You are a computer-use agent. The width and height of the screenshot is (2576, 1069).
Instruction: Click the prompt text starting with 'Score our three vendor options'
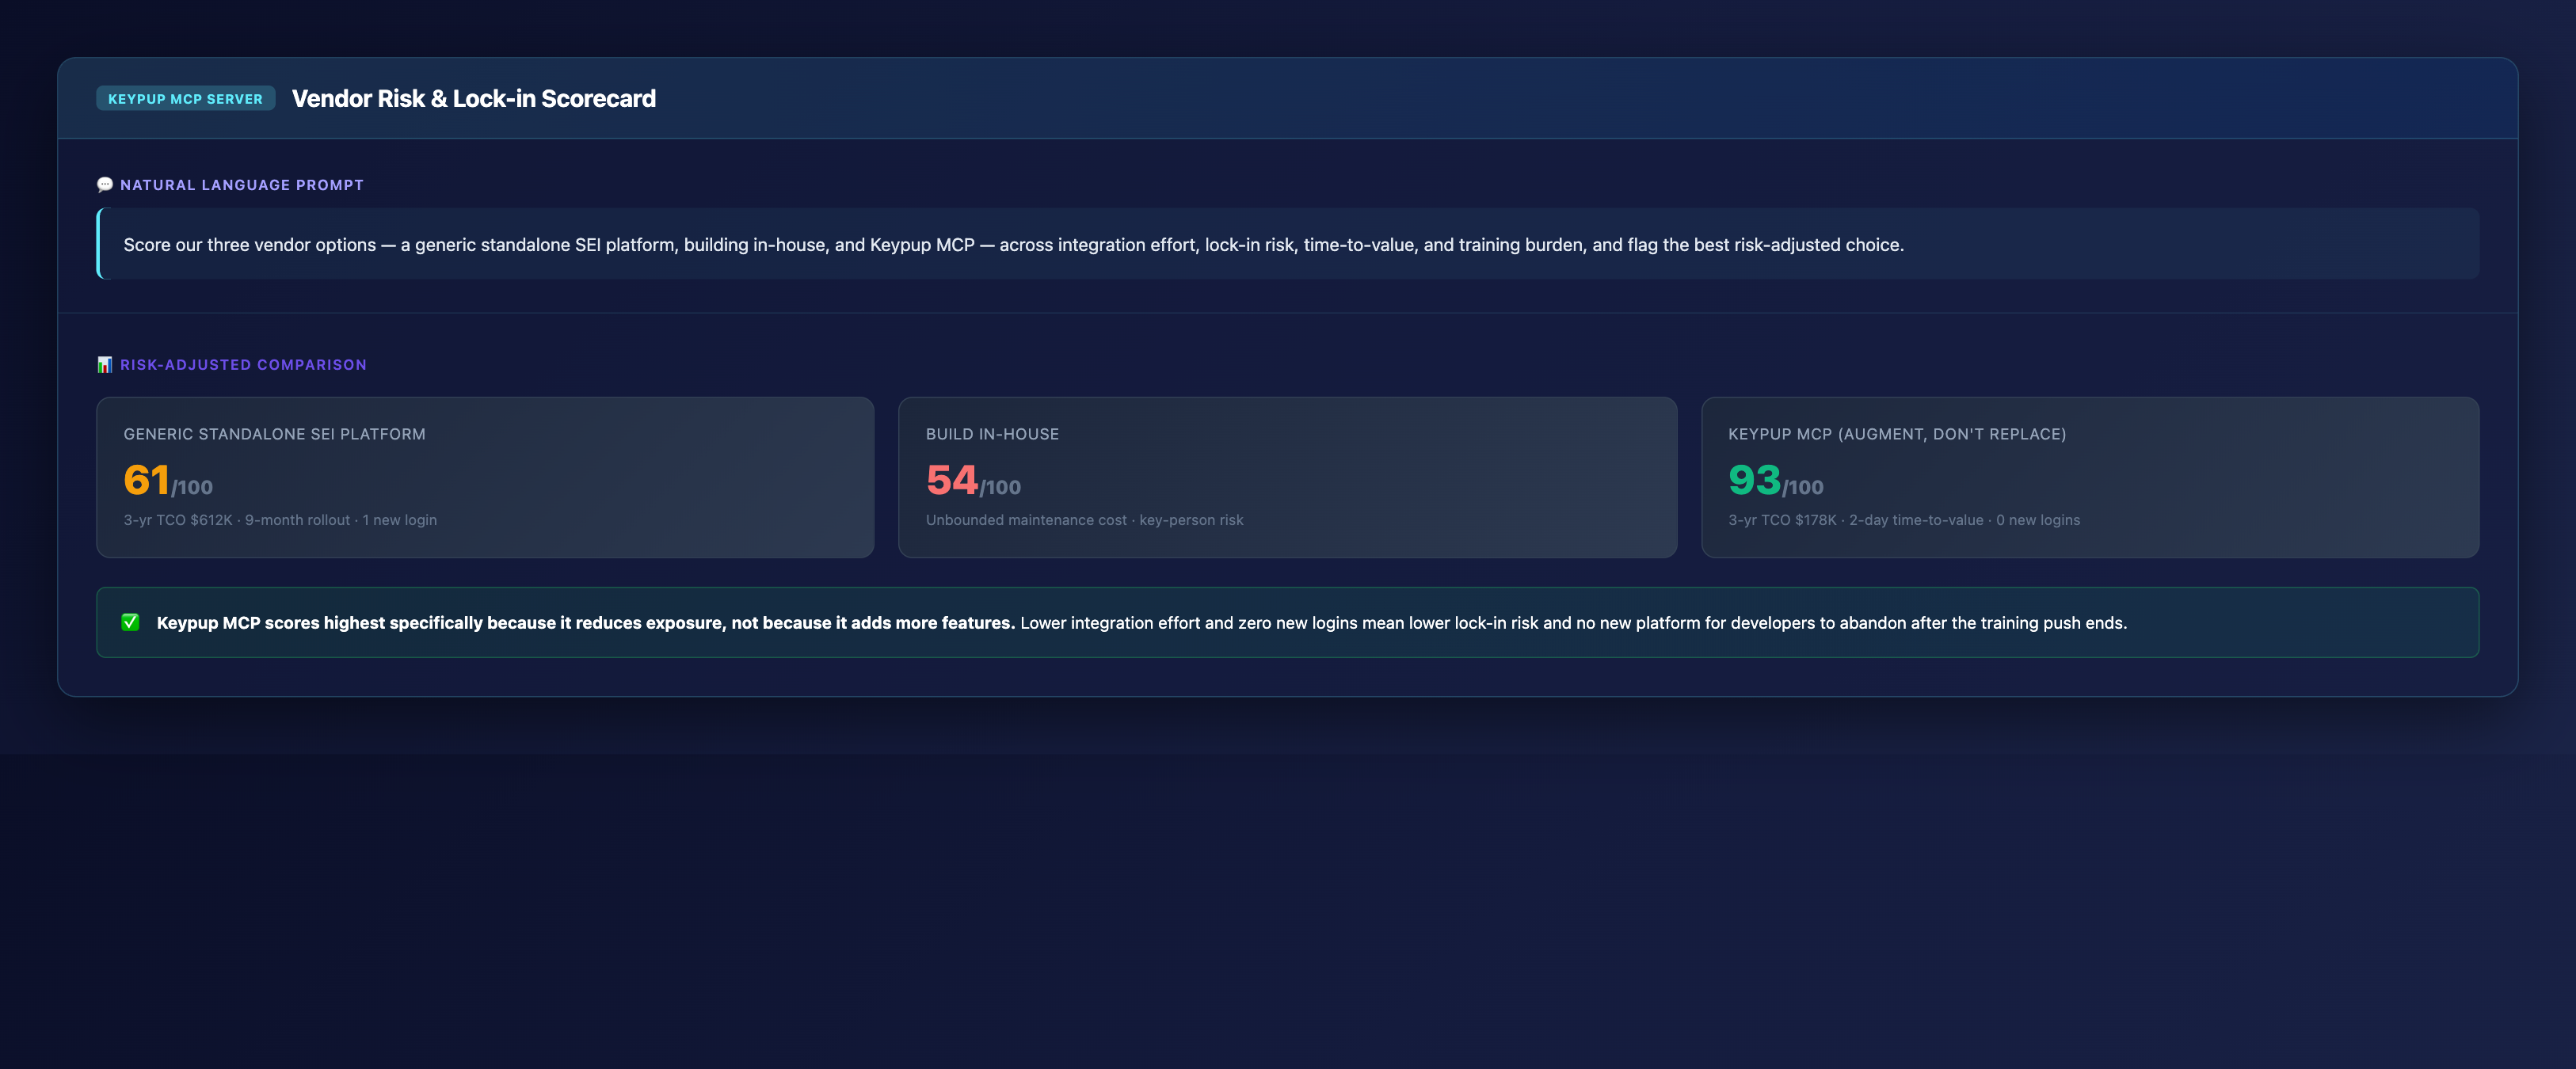click(1013, 245)
